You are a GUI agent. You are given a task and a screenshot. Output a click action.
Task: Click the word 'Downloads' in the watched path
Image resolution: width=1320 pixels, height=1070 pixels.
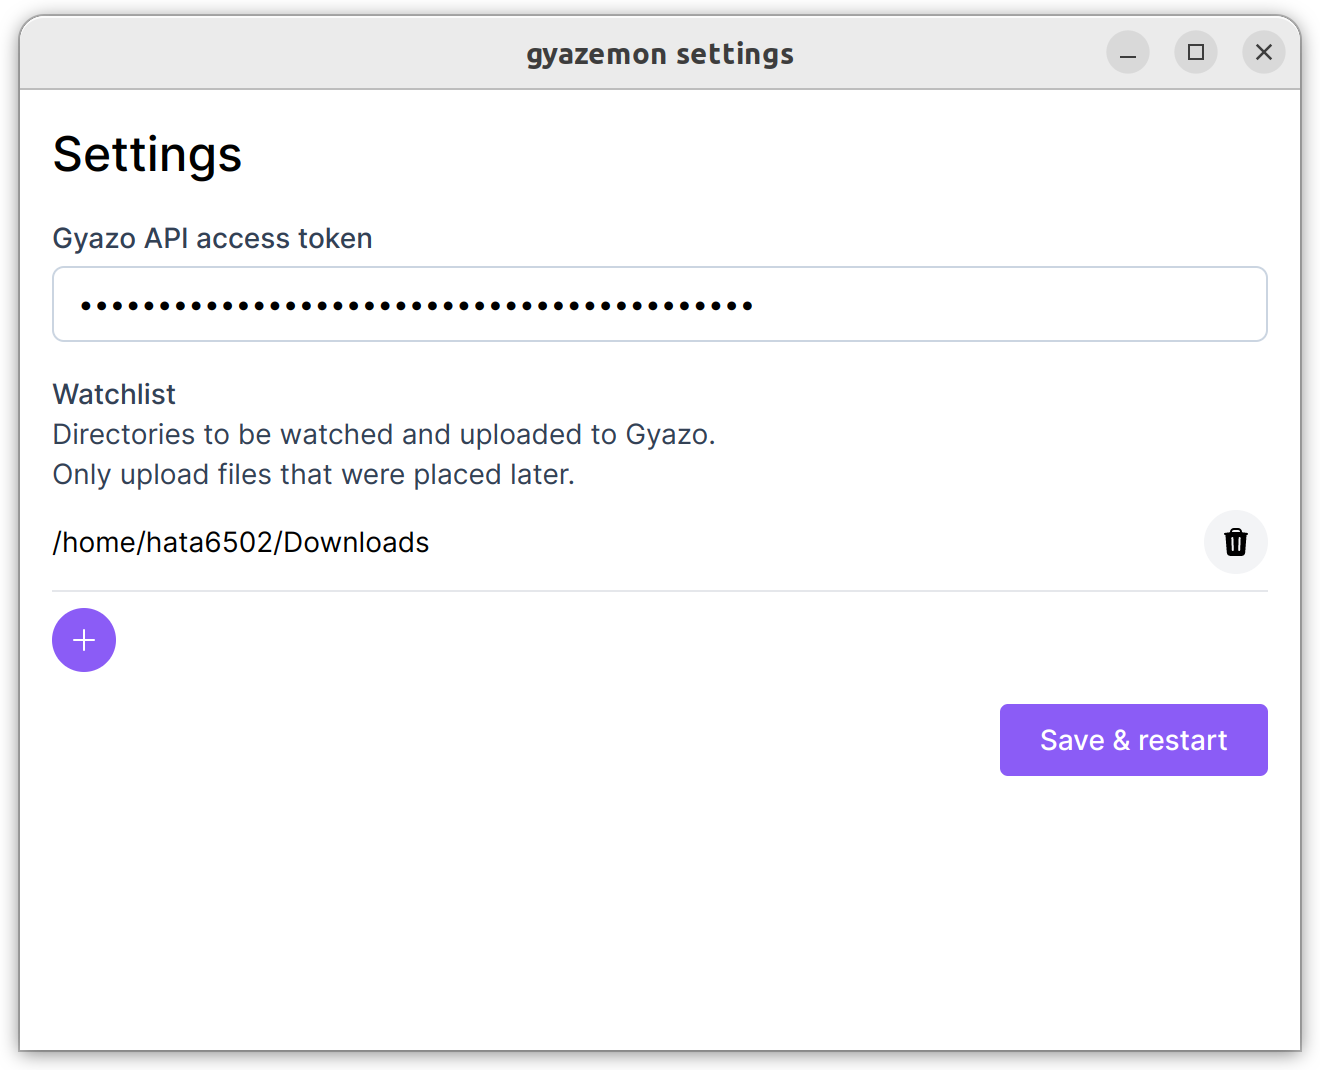click(x=356, y=542)
